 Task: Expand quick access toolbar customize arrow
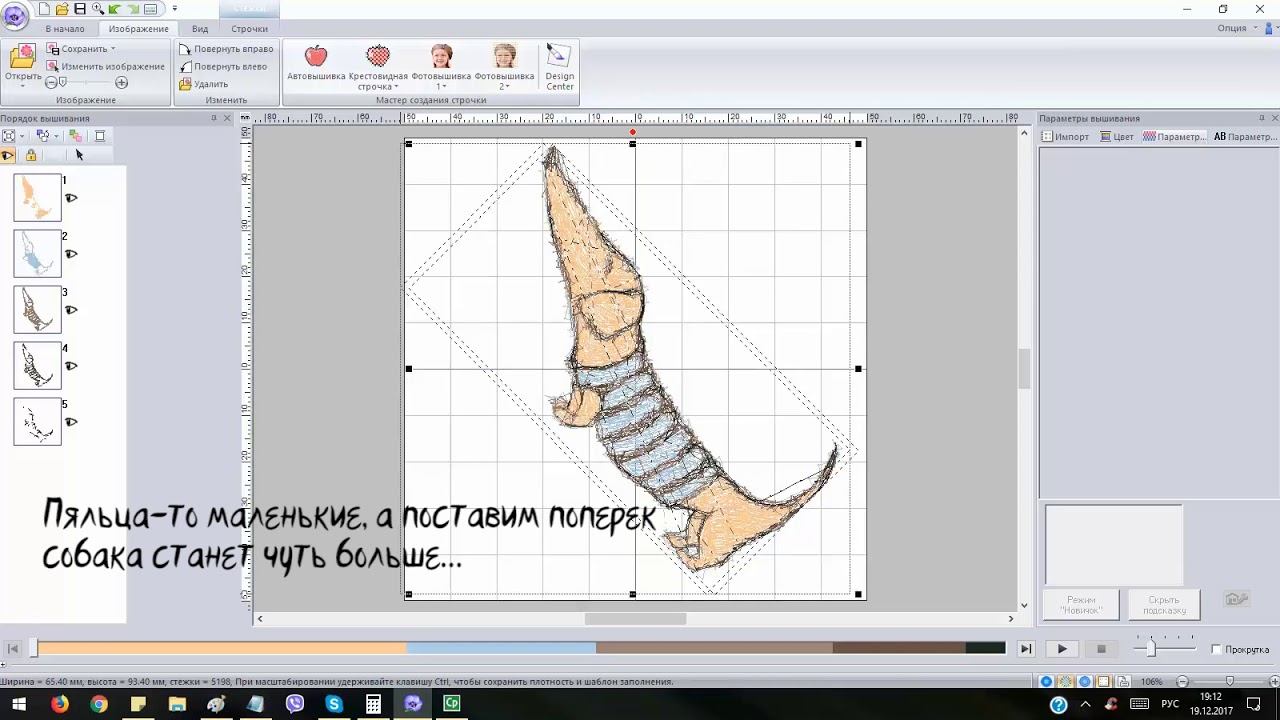click(x=174, y=9)
